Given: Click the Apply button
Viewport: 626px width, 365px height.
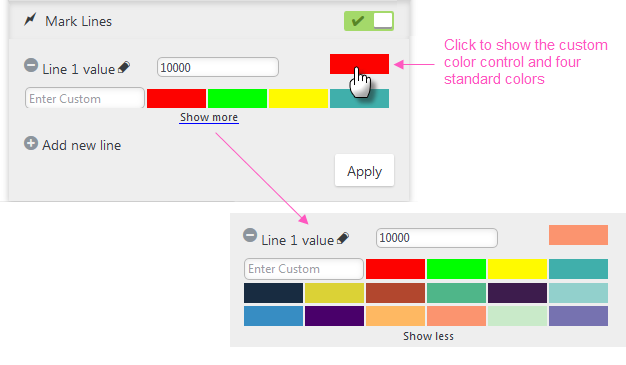Looking at the screenshot, I should tap(365, 171).
